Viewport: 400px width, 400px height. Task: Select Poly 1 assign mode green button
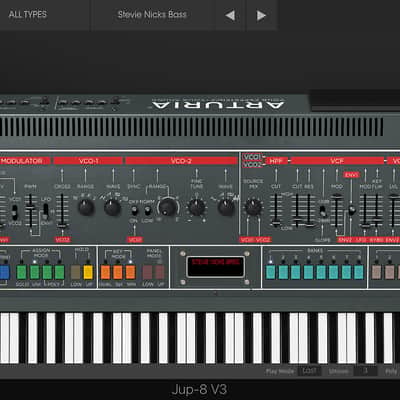click(47, 272)
